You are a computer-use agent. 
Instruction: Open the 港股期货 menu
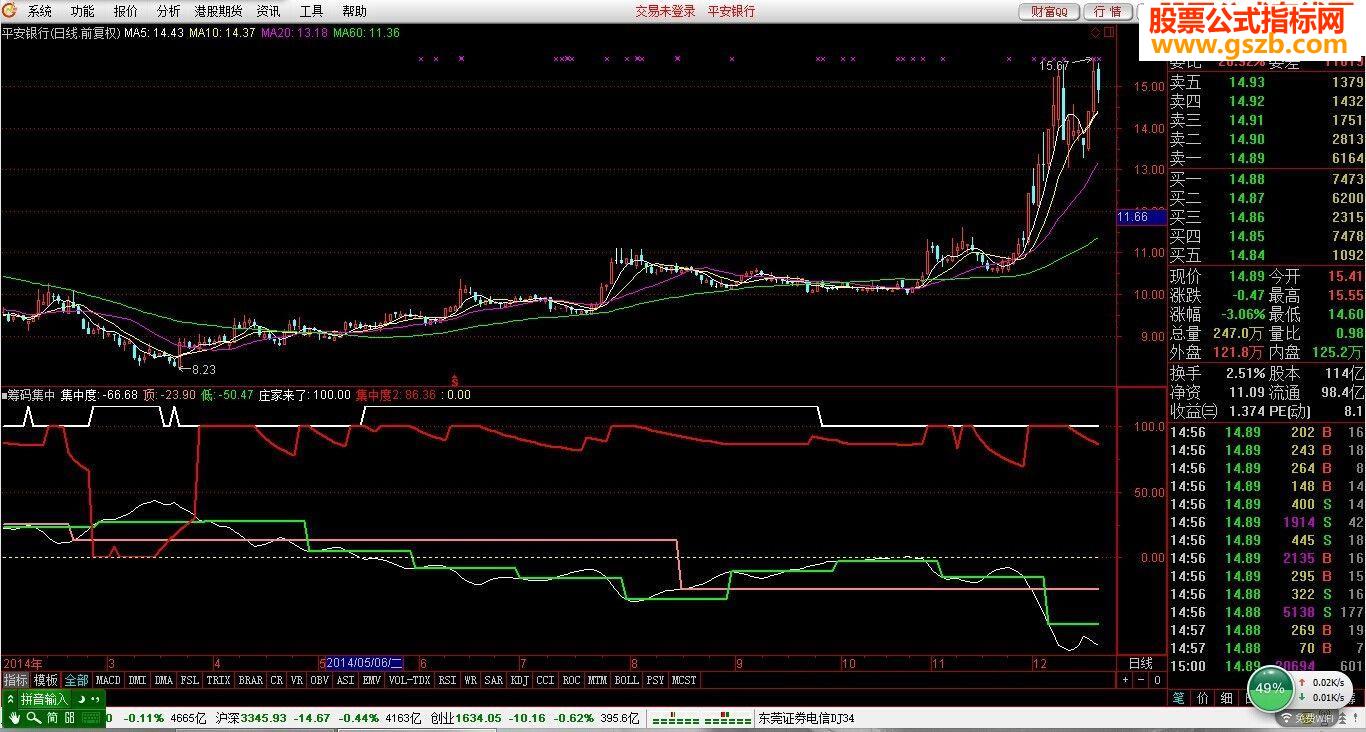219,11
